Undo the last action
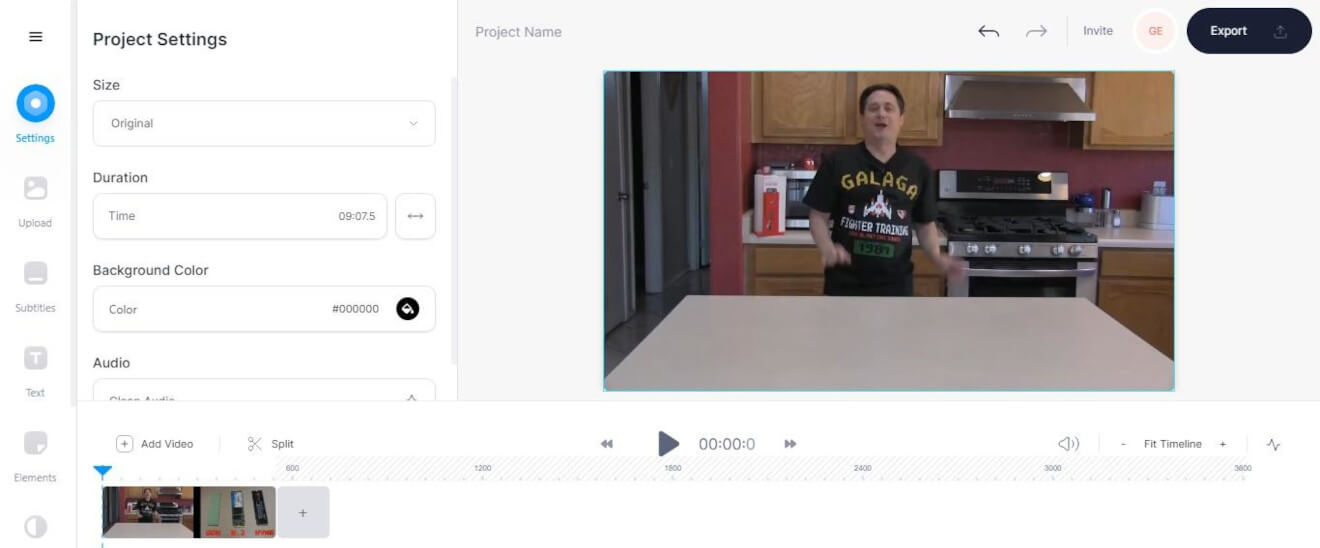 988,31
